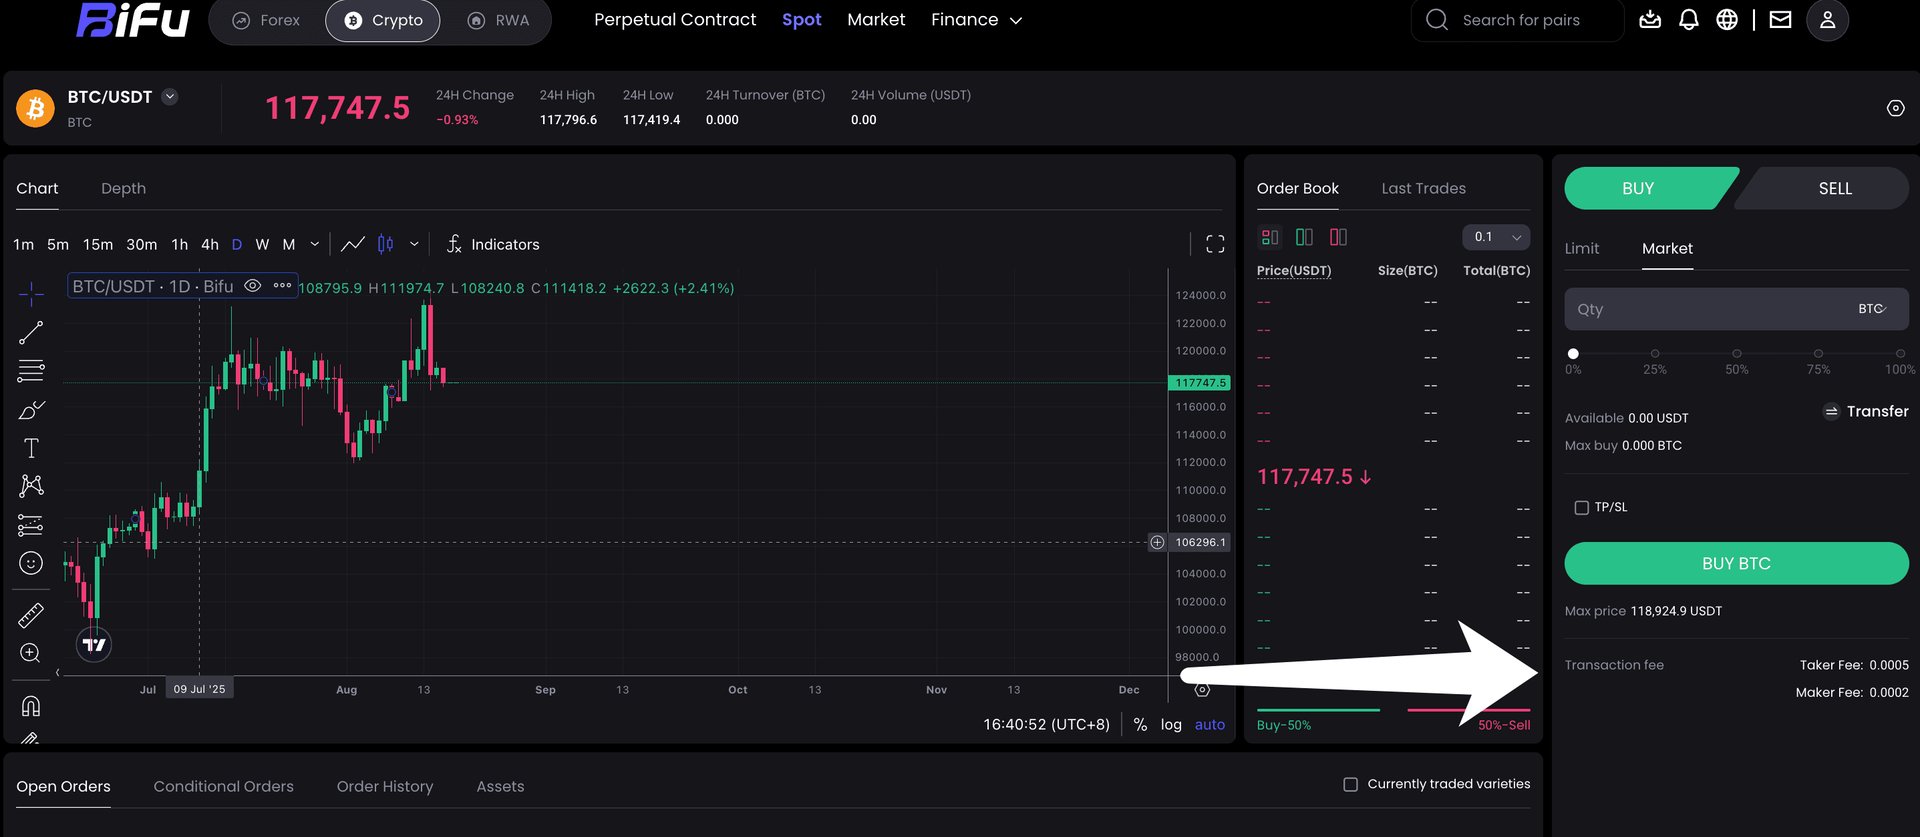Set quantity slider to 50%

[x=1737, y=354]
